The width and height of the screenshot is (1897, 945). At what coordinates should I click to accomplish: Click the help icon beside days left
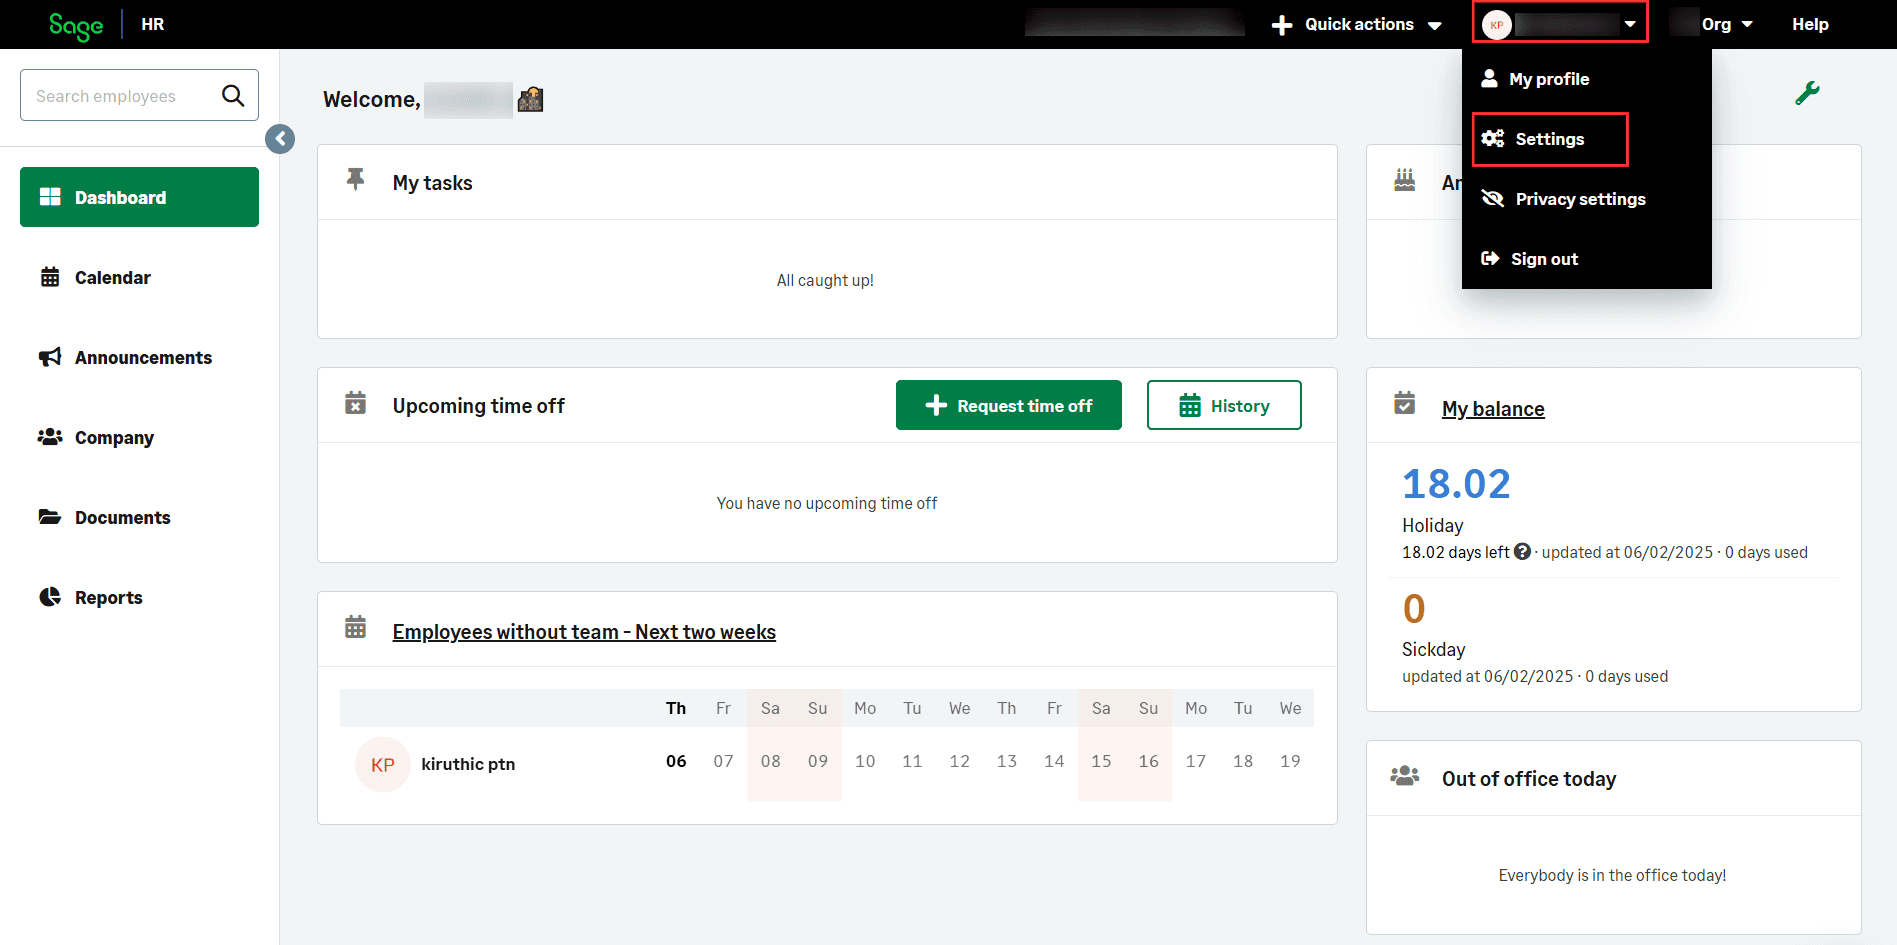(1522, 551)
